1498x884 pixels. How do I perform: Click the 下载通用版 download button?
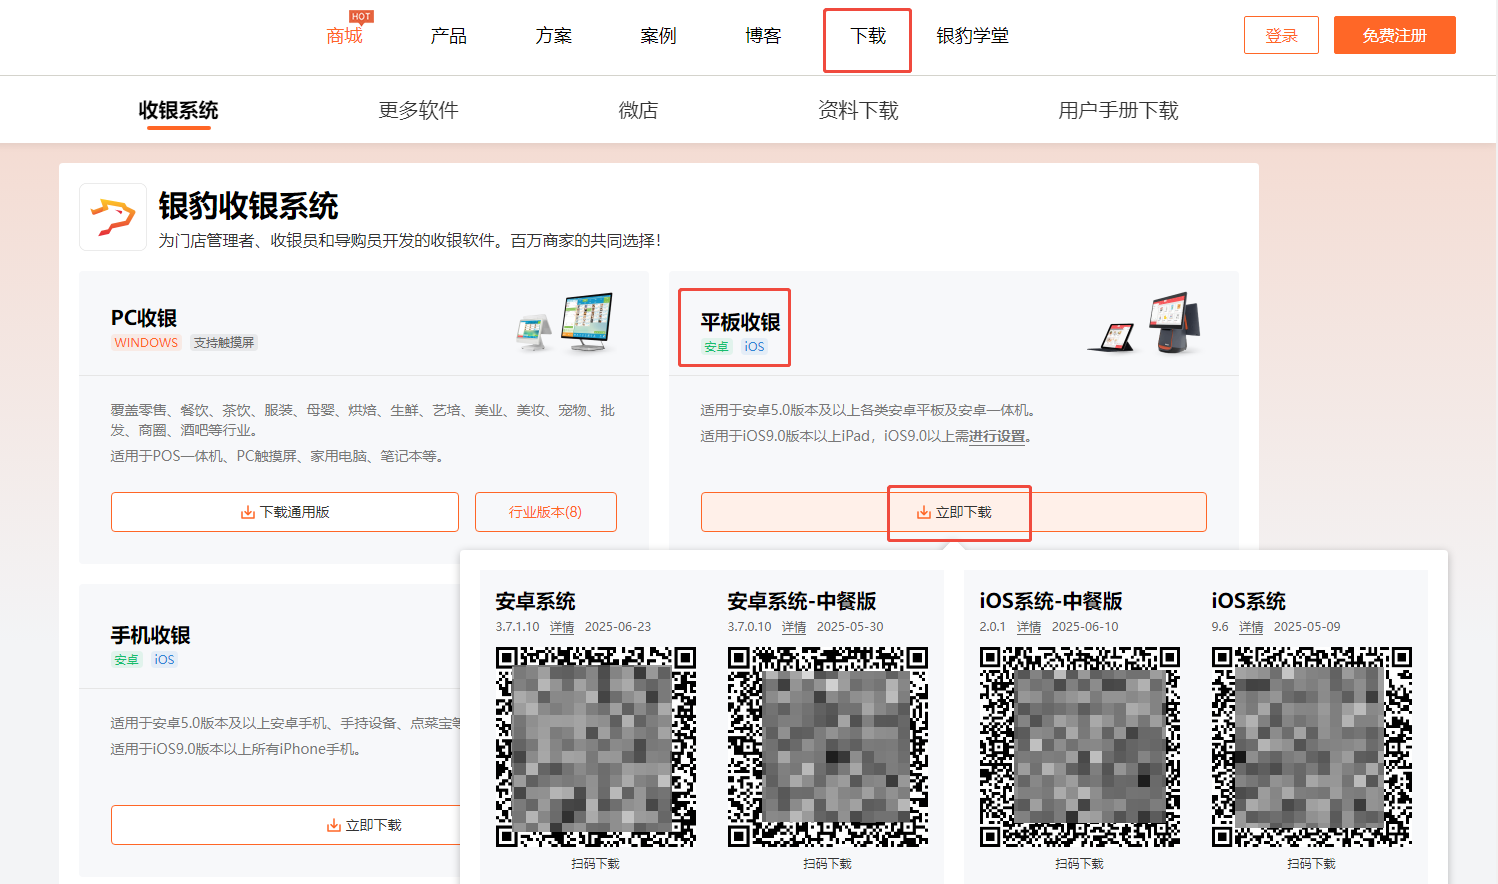(285, 512)
